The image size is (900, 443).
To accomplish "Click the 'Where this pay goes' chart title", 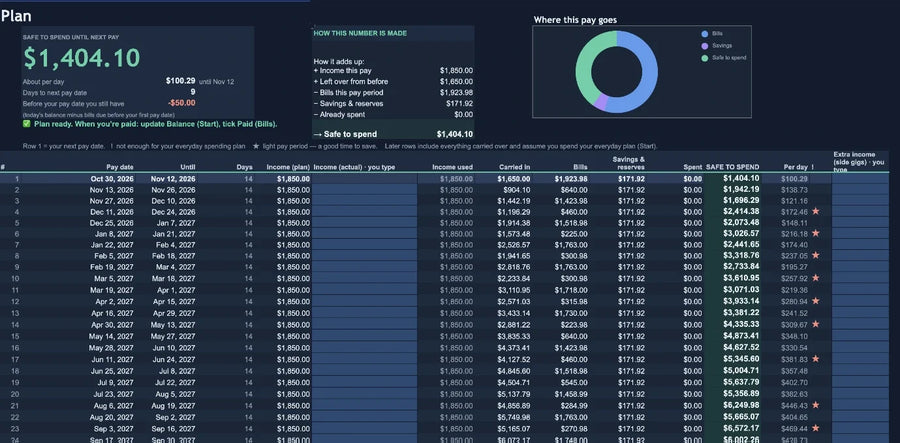I will tap(575, 20).
